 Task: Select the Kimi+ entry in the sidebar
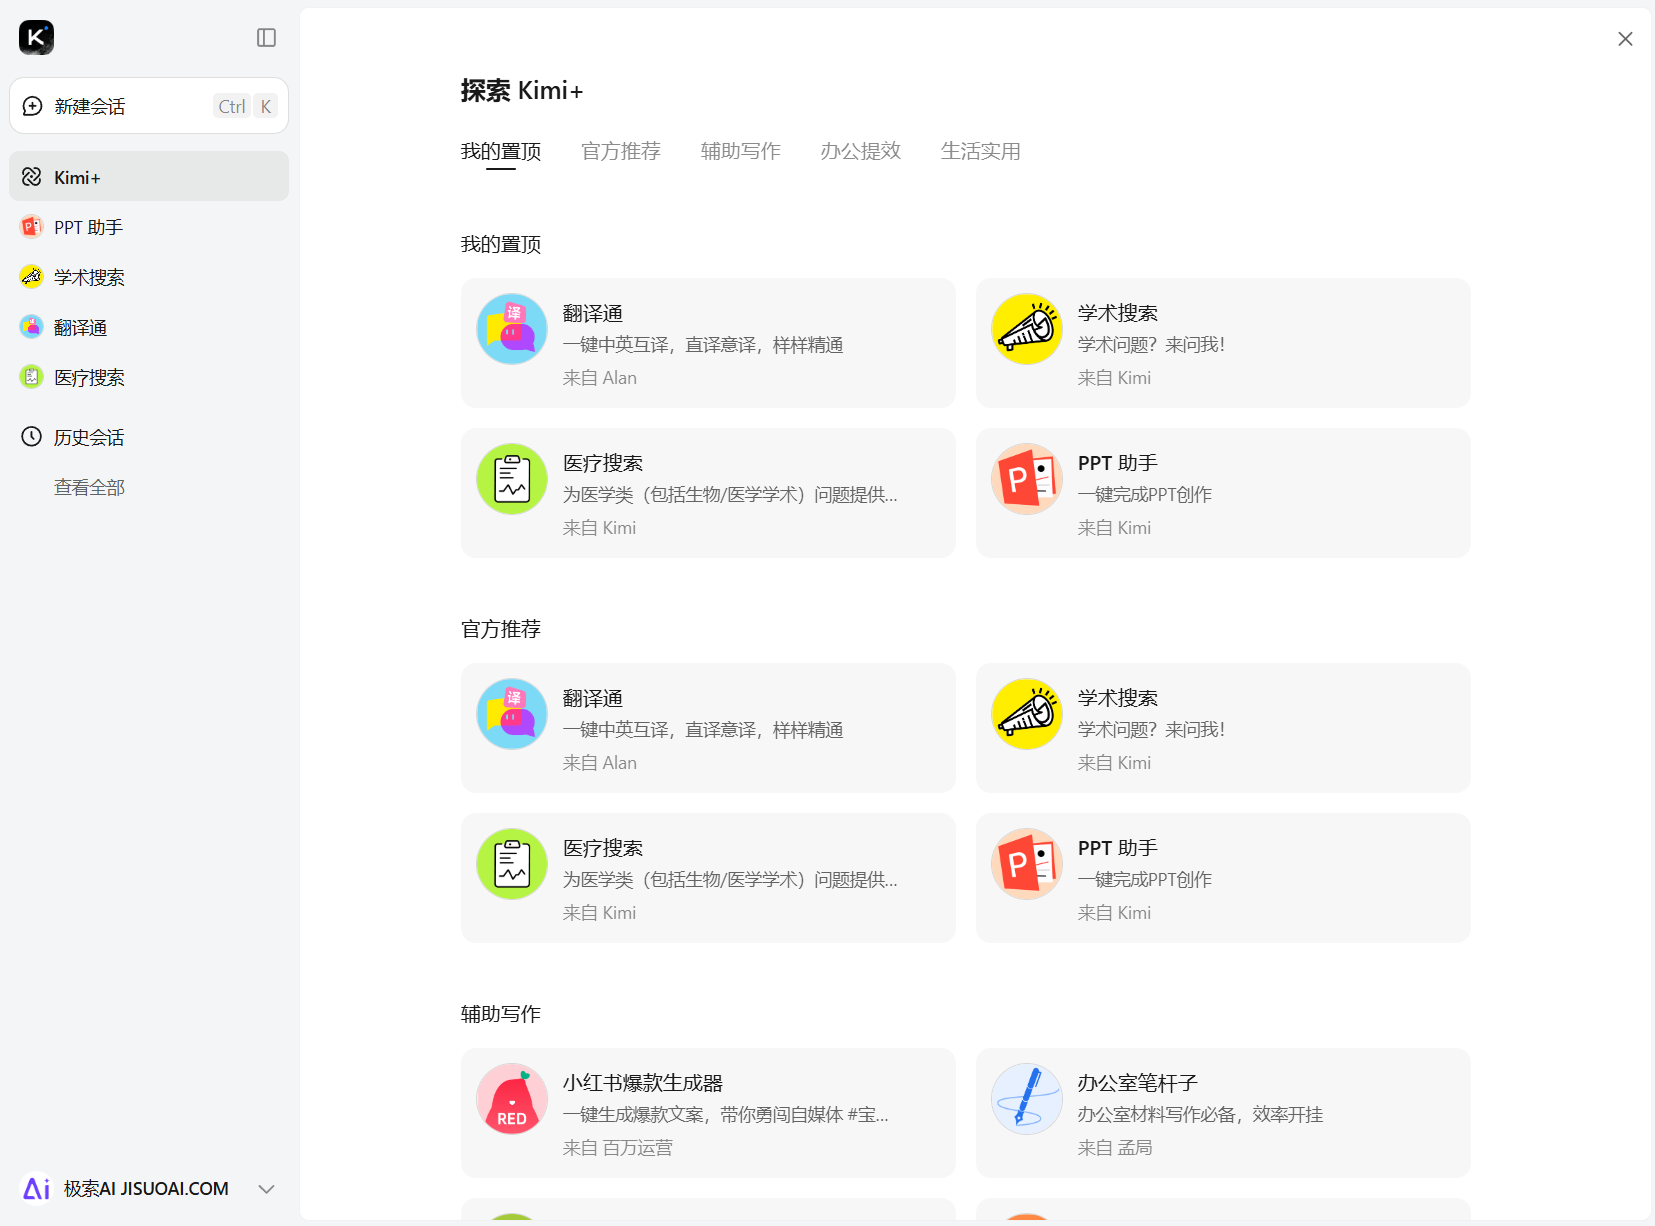pos(75,177)
